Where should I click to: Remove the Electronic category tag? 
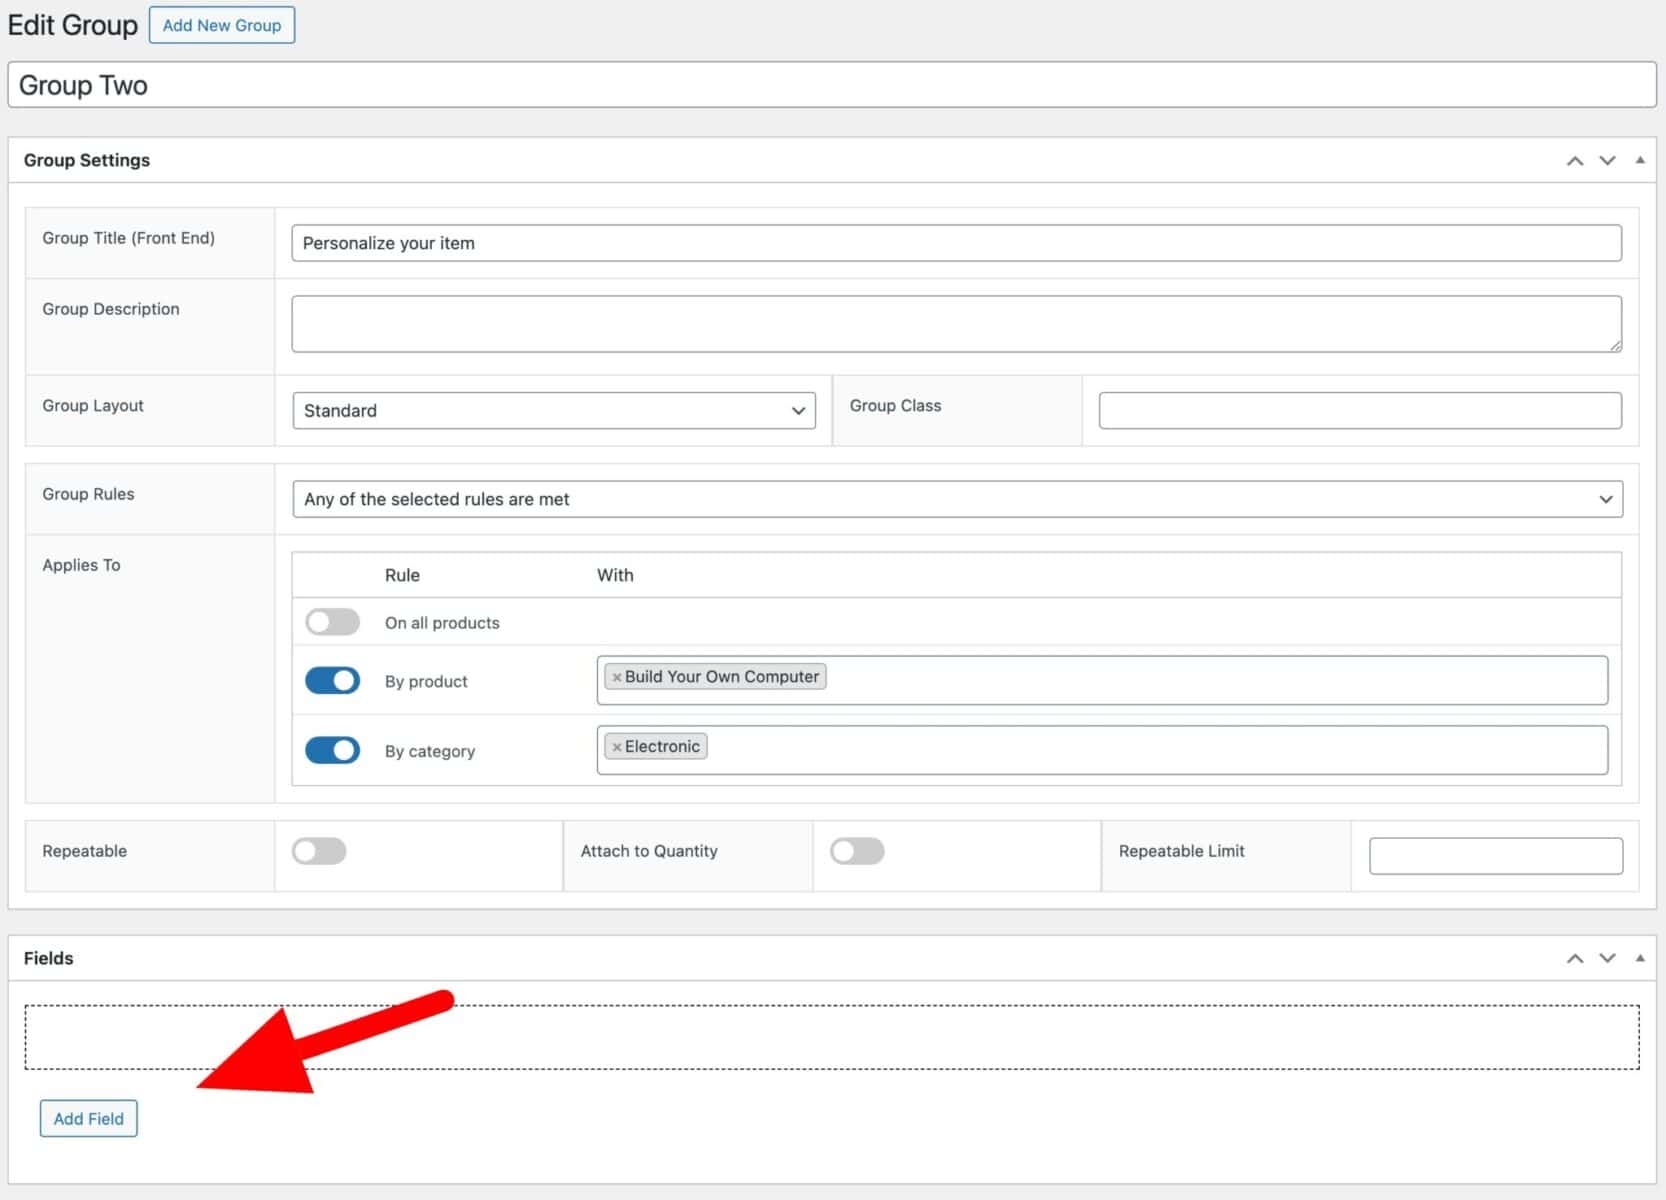[x=617, y=747]
